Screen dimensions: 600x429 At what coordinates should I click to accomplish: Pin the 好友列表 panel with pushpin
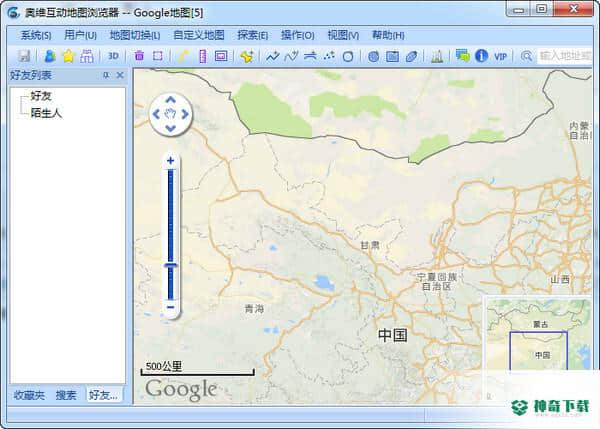[x=106, y=75]
